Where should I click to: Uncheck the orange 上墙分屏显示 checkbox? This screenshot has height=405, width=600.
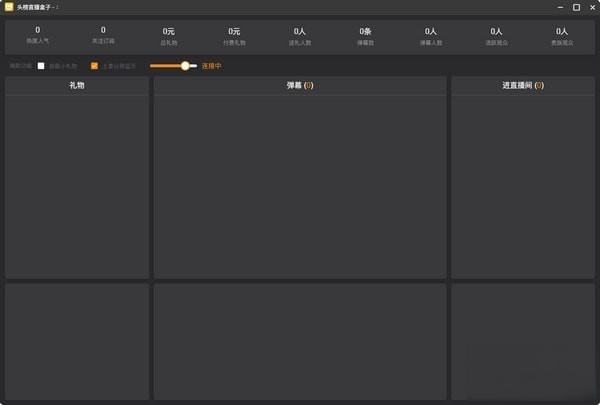click(94, 66)
